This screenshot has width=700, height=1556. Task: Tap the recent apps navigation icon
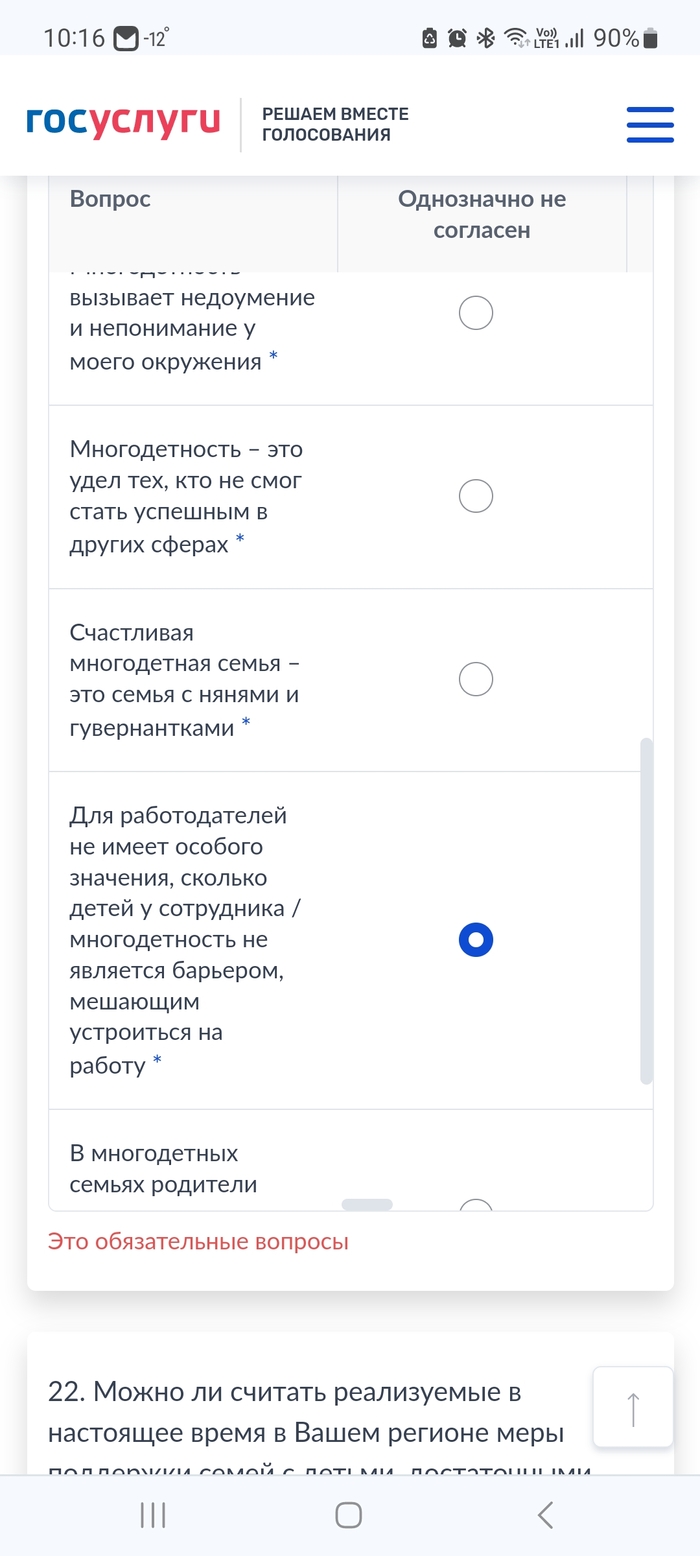(x=152, y=1515)
